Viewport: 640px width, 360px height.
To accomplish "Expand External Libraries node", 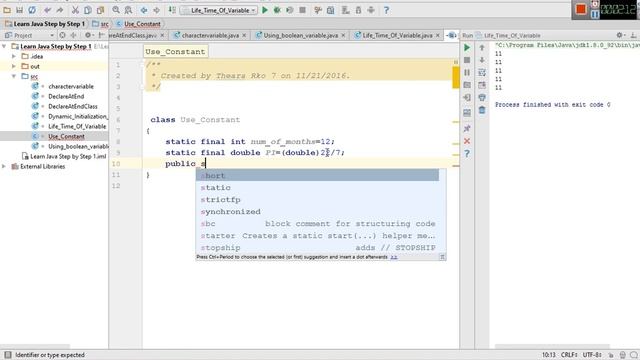I will click(x=4, y=167).
